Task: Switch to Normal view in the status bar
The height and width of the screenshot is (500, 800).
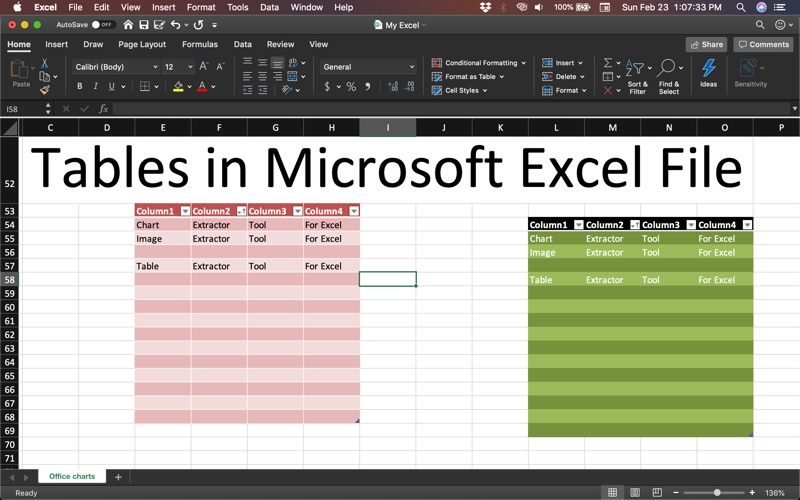Action: click(x=612, y=492)
